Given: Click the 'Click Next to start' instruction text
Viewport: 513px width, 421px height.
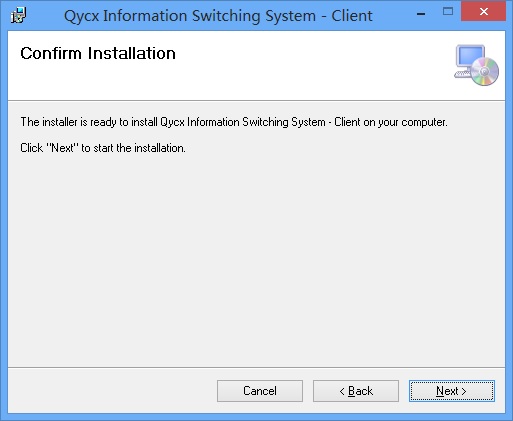Looking at the screenshot, I should click(103, 148).
